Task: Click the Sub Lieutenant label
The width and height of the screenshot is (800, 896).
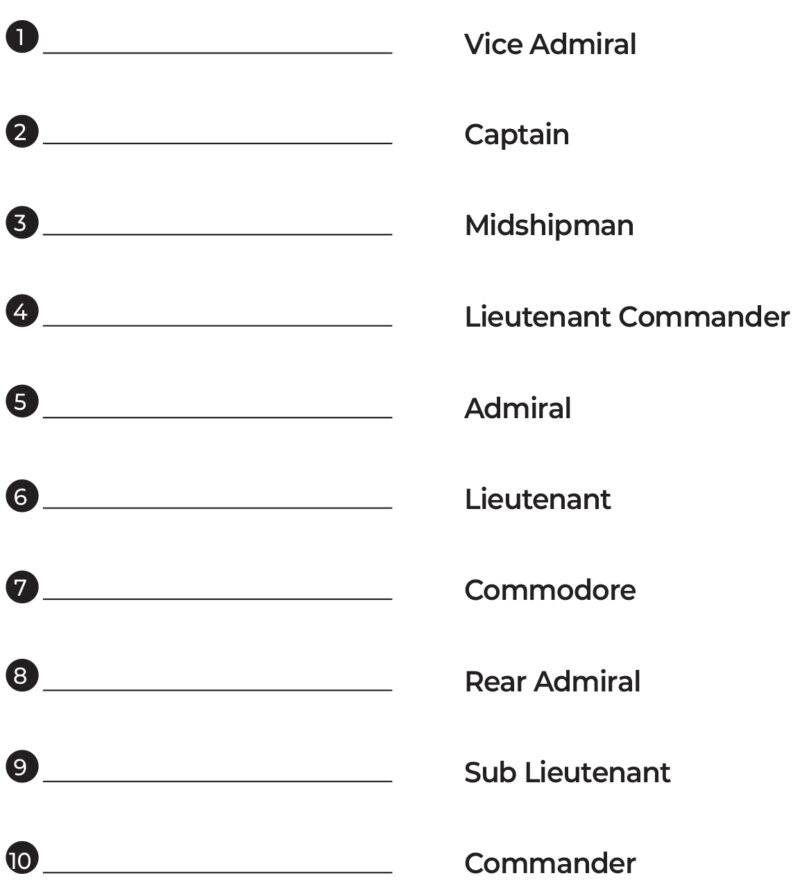Action: 567,772
